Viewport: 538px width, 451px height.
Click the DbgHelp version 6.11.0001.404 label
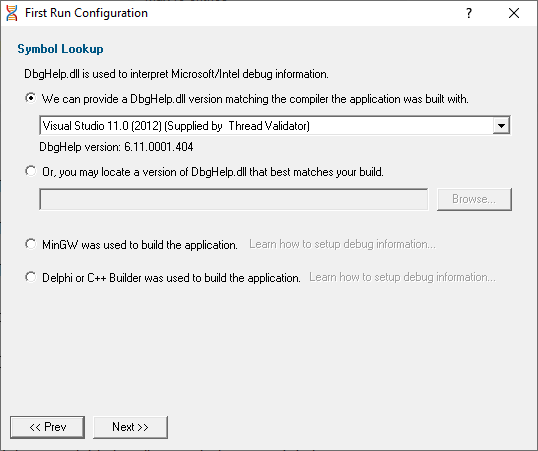(116, 147)
